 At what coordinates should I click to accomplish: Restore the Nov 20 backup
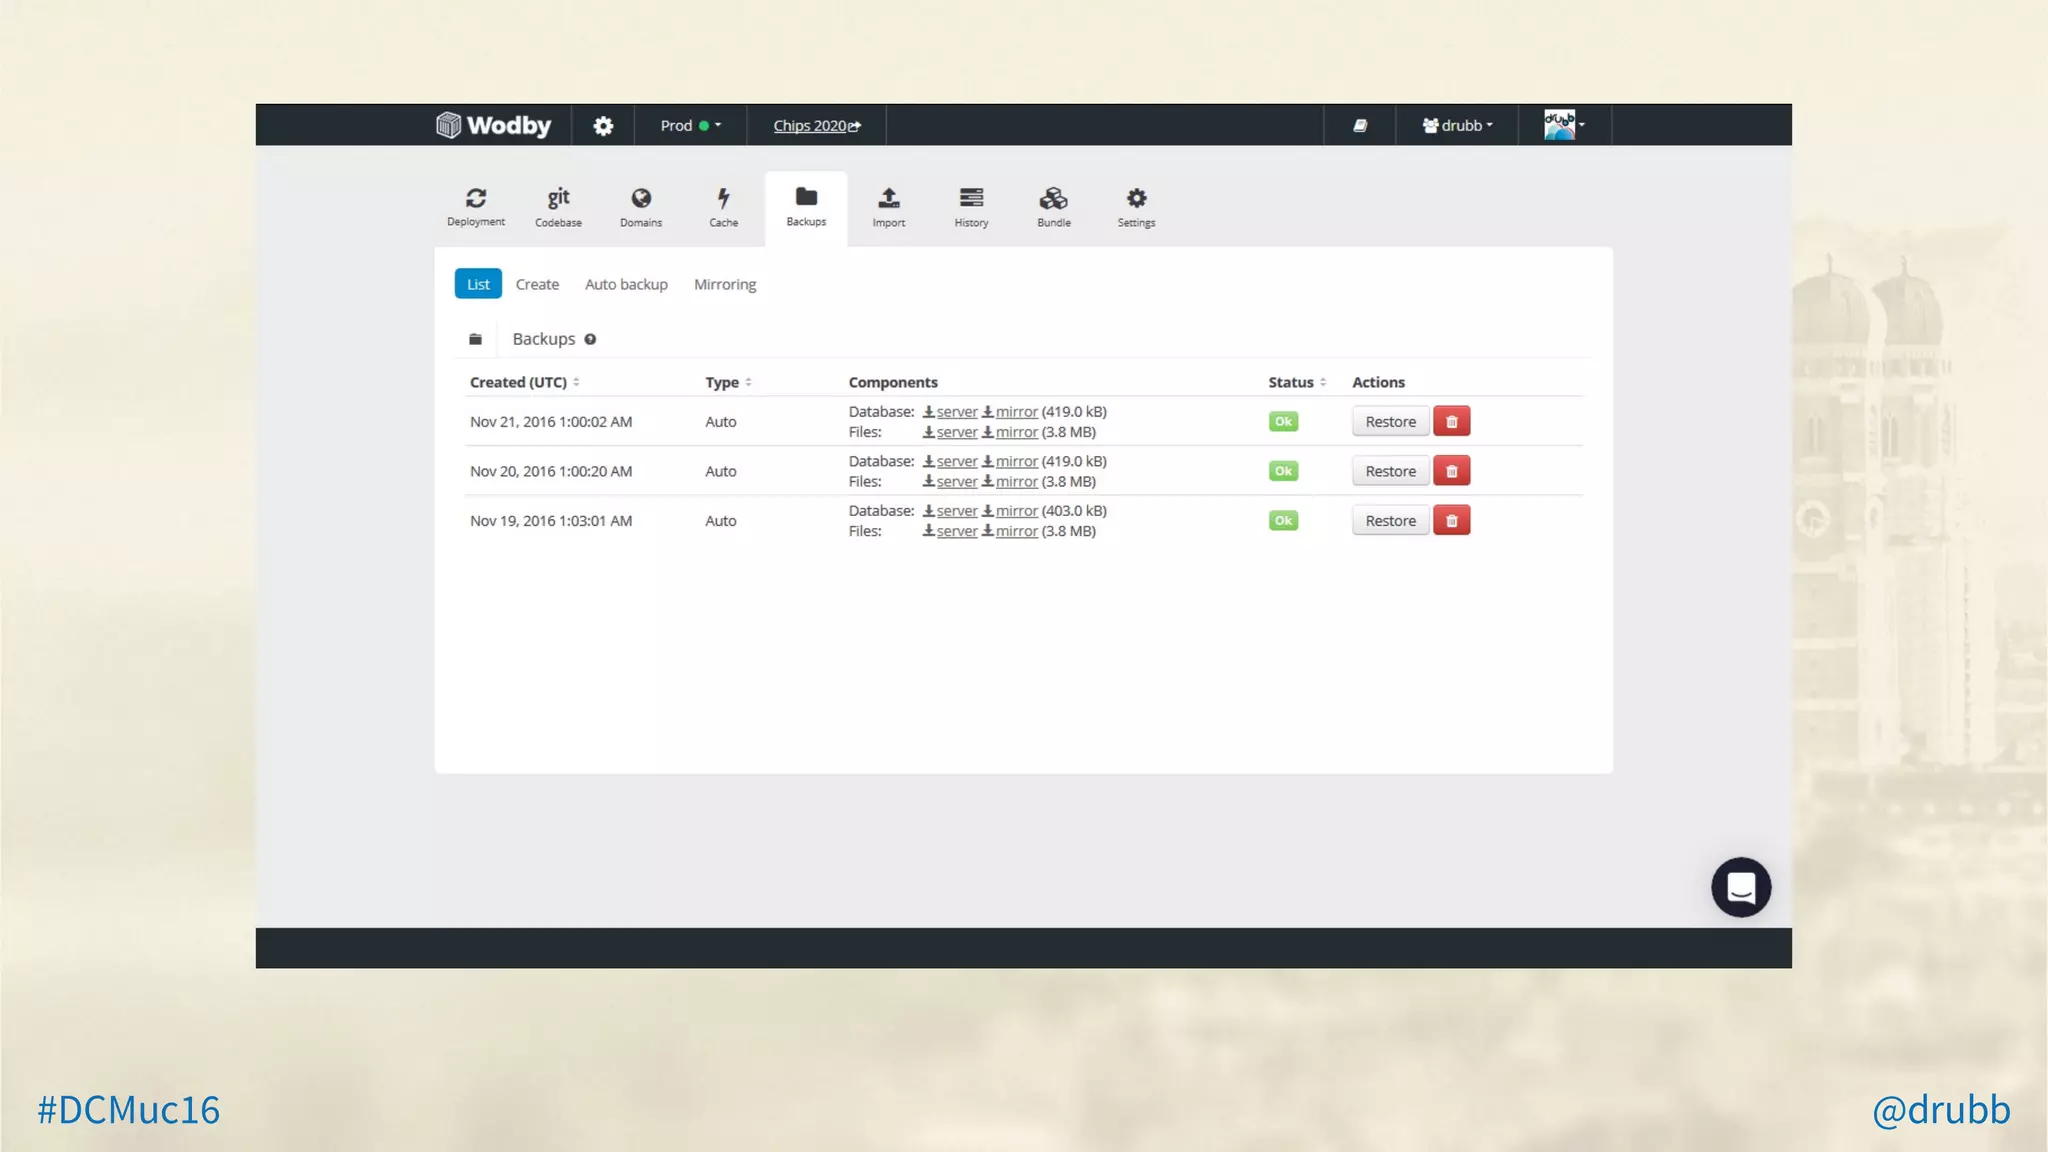coord(1390,471)
